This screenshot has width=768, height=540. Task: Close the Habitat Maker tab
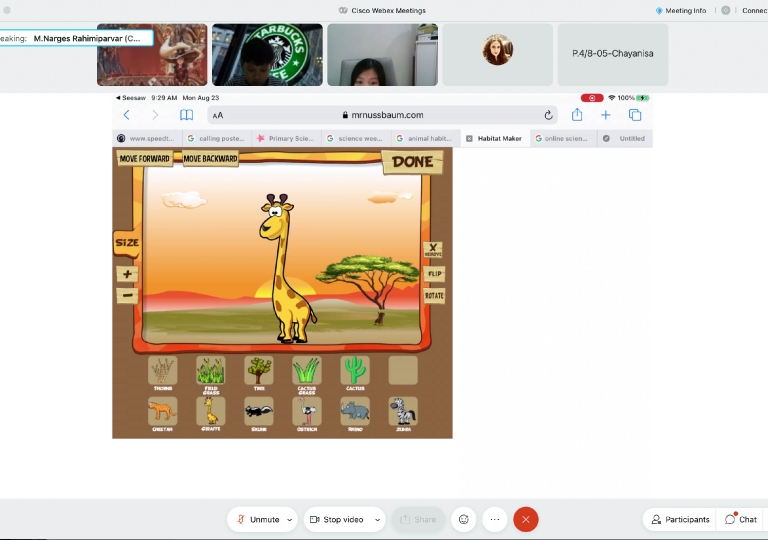469,139
